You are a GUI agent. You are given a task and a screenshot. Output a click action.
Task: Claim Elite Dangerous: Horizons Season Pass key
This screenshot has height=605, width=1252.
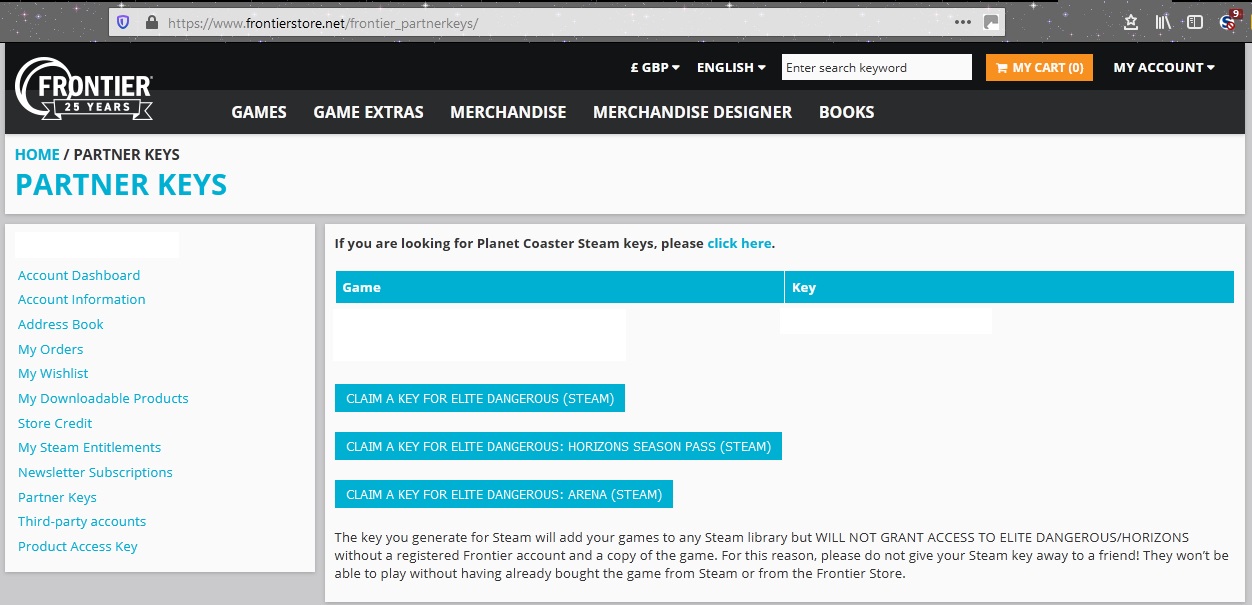coord(558,446)
